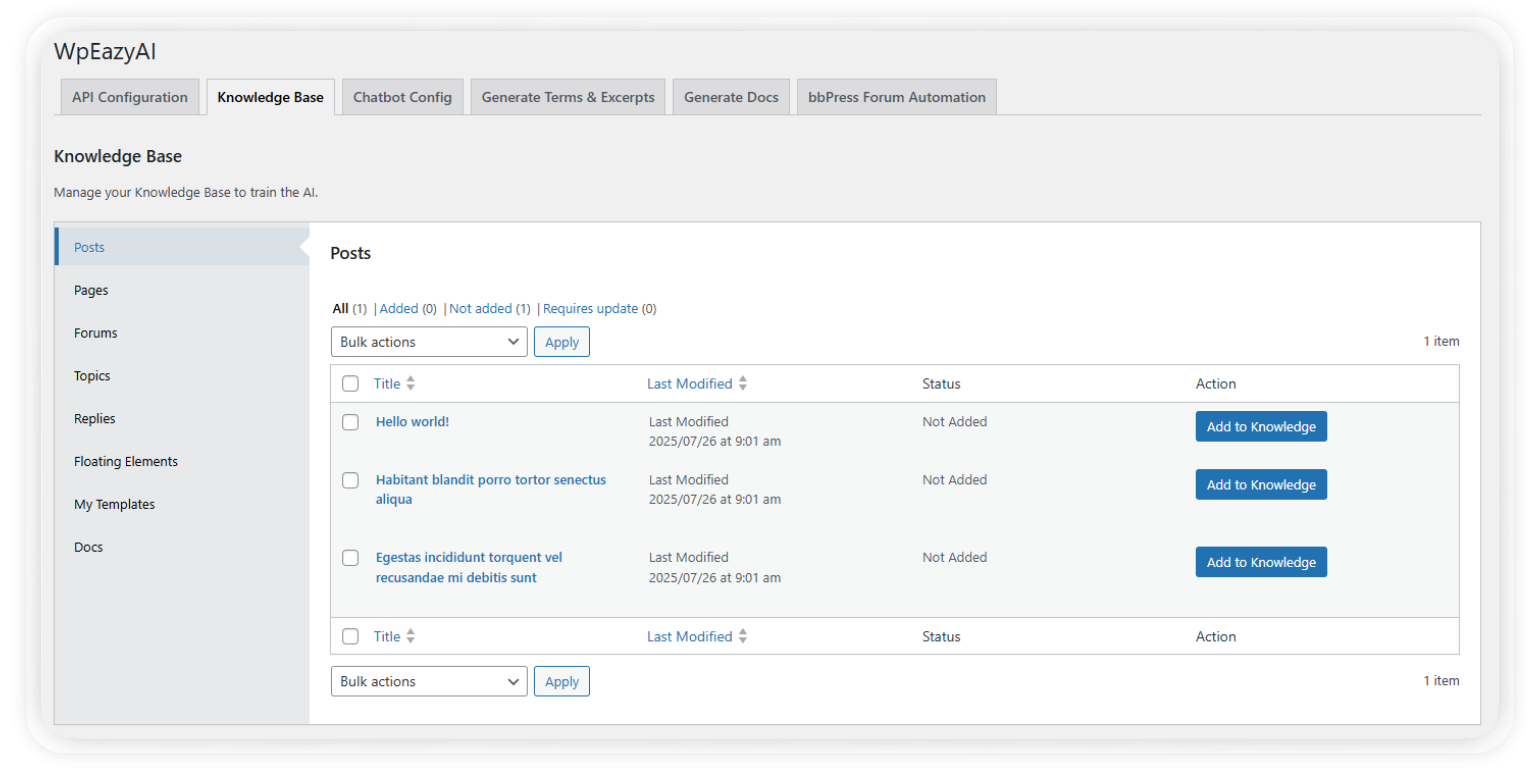This screenshot has width=1535, height=780.
Task: Add Hello world! post to Knowledge
Action: click(1260, 427)
